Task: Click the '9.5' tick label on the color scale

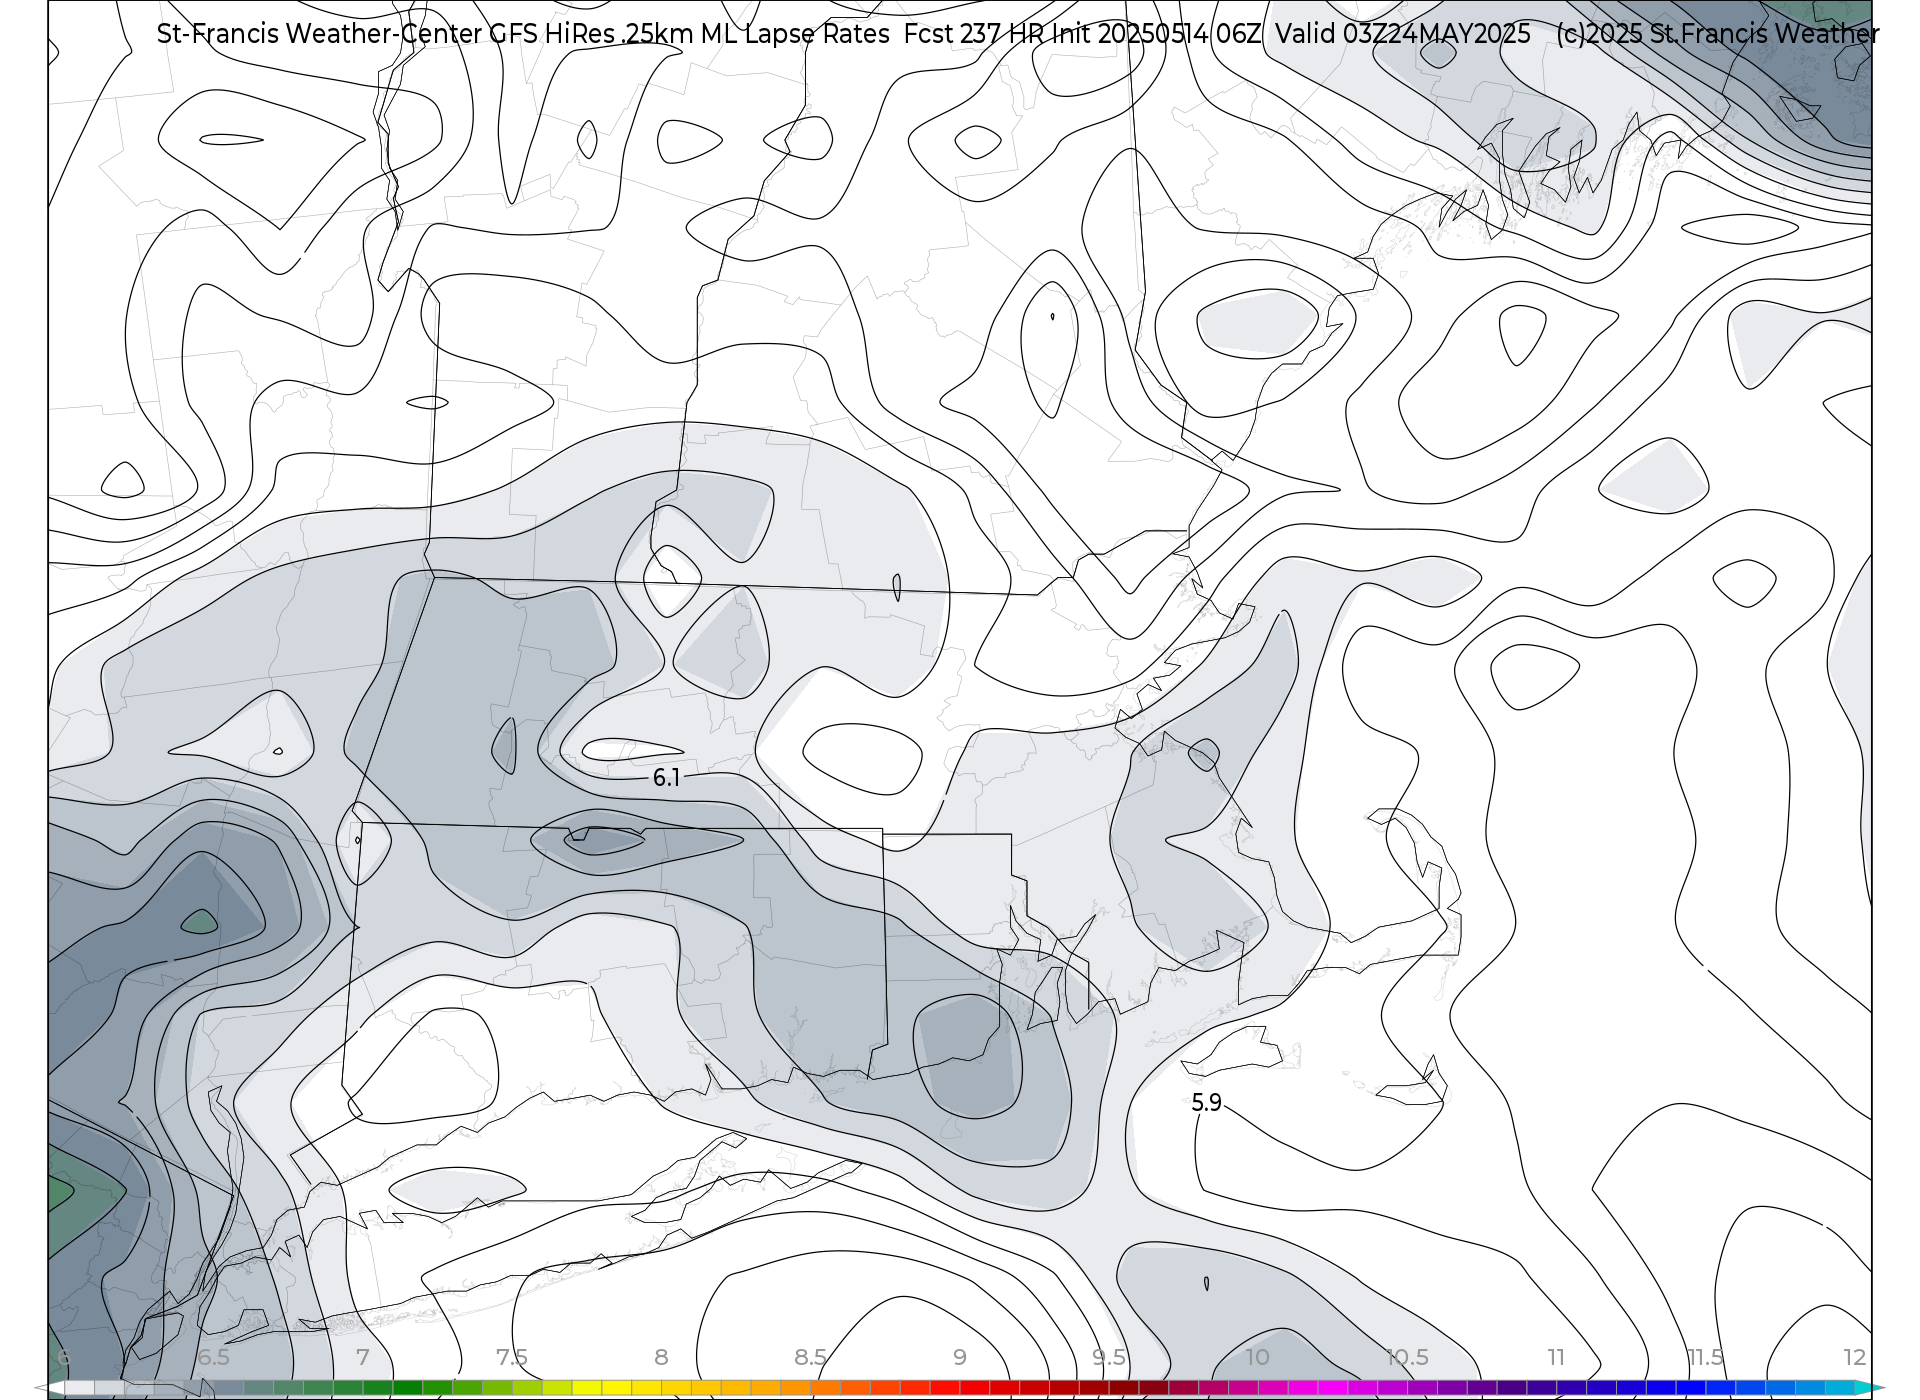Action: [x=1109, y=1357]
